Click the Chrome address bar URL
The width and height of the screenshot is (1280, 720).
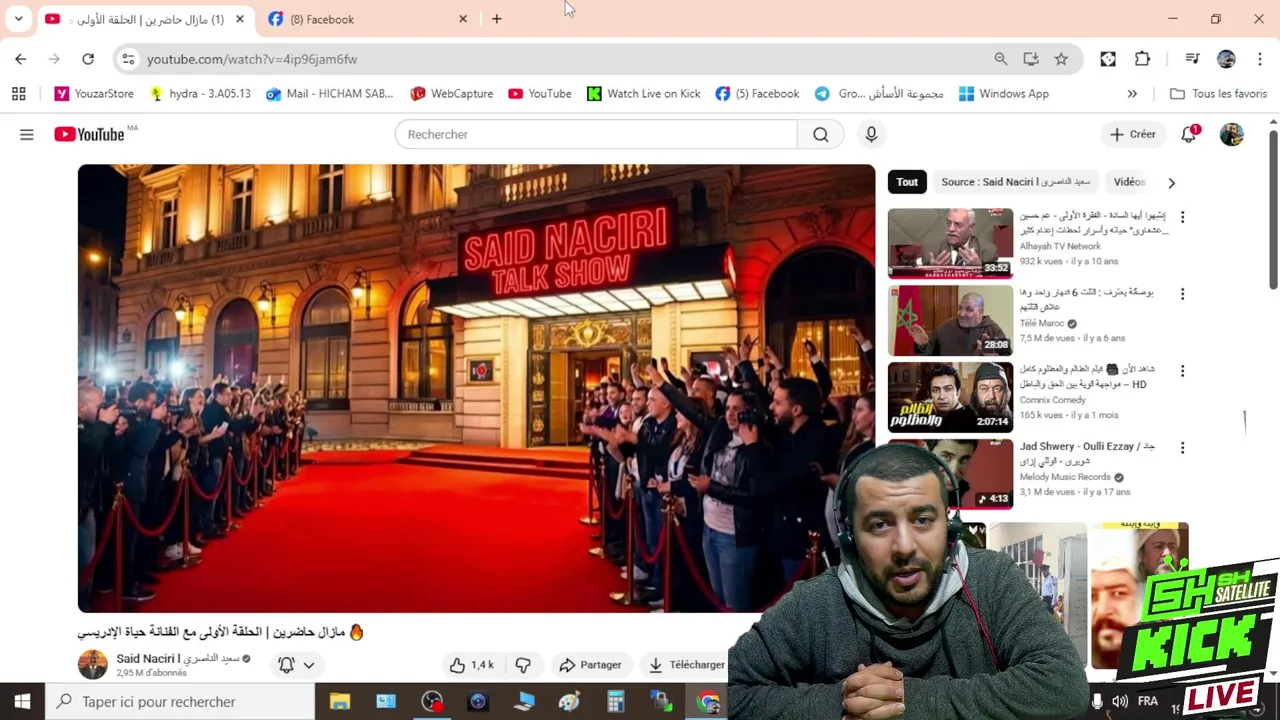click(x=252, y=59)
